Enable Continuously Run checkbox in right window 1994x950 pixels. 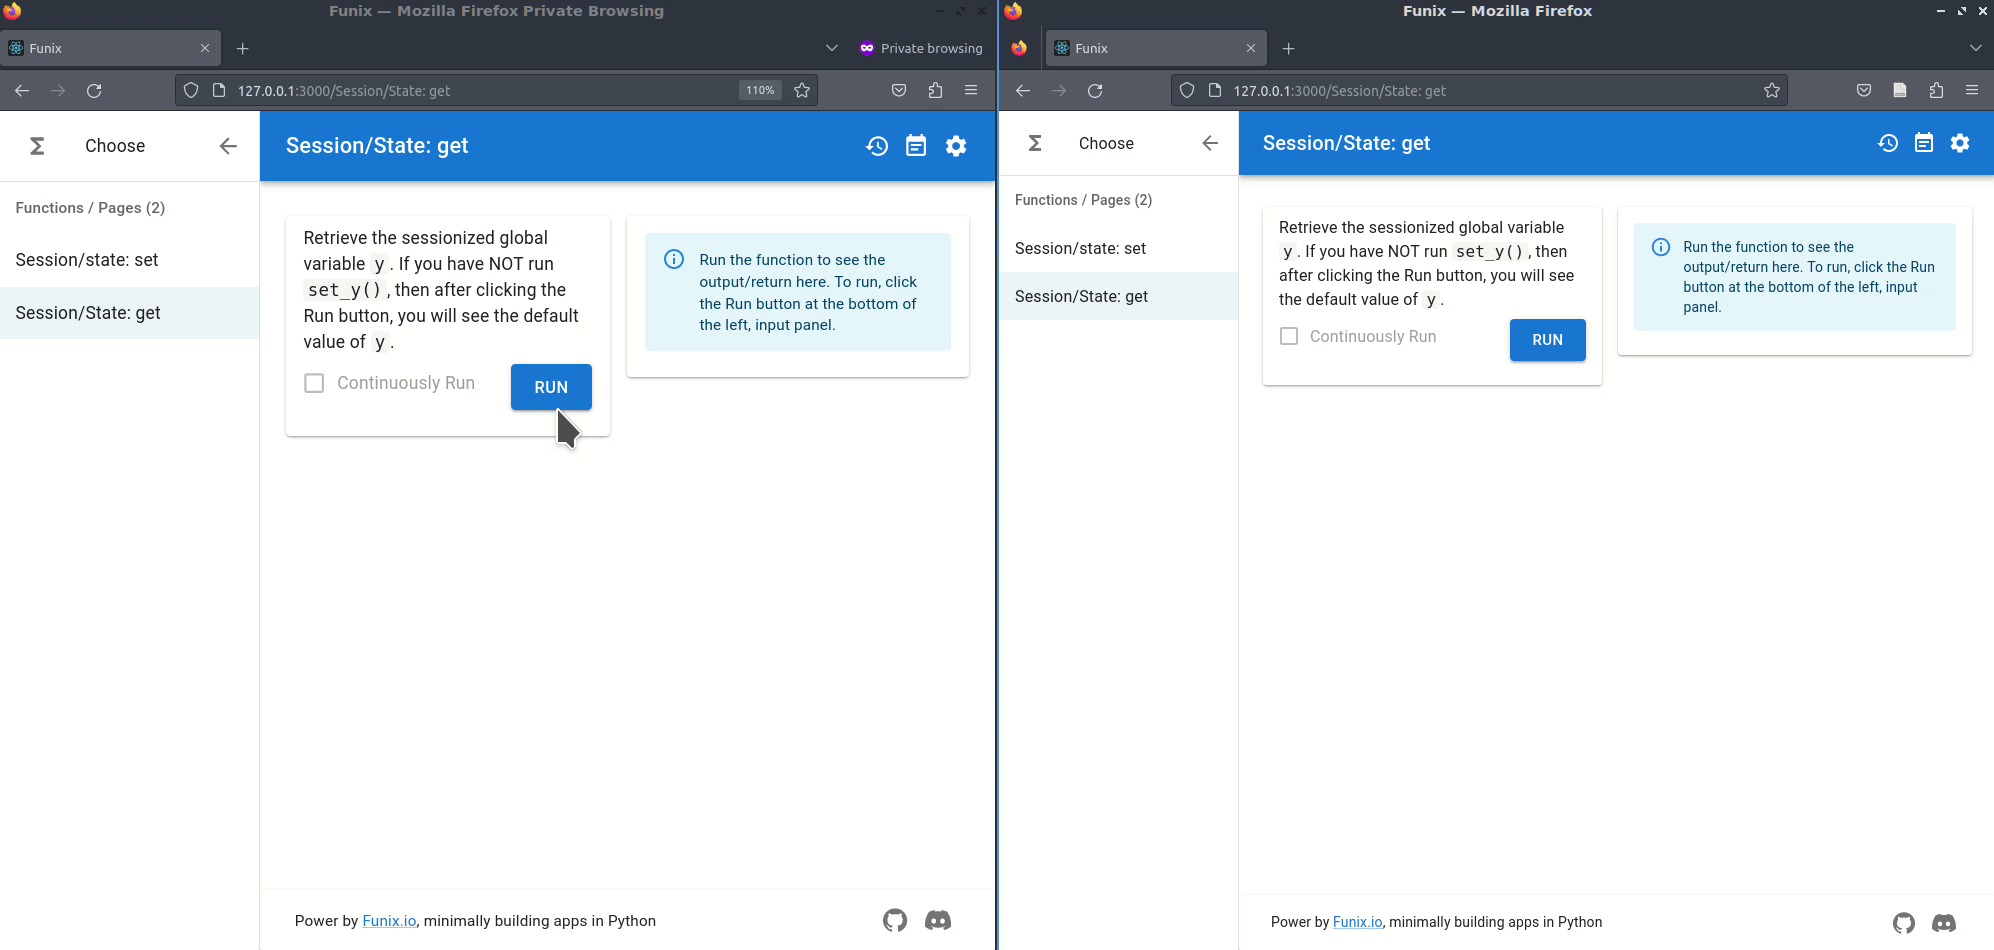(1289, 336)
